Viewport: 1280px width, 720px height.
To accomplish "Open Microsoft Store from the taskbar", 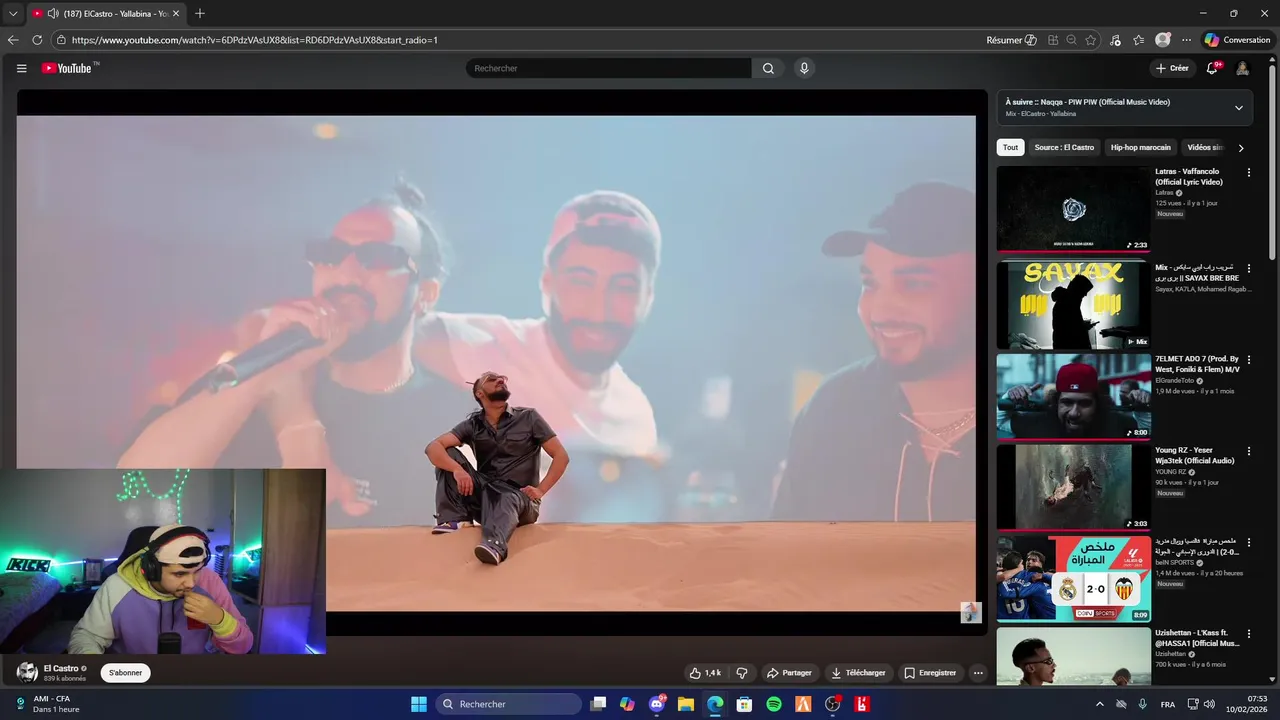I will coord(744,704).
